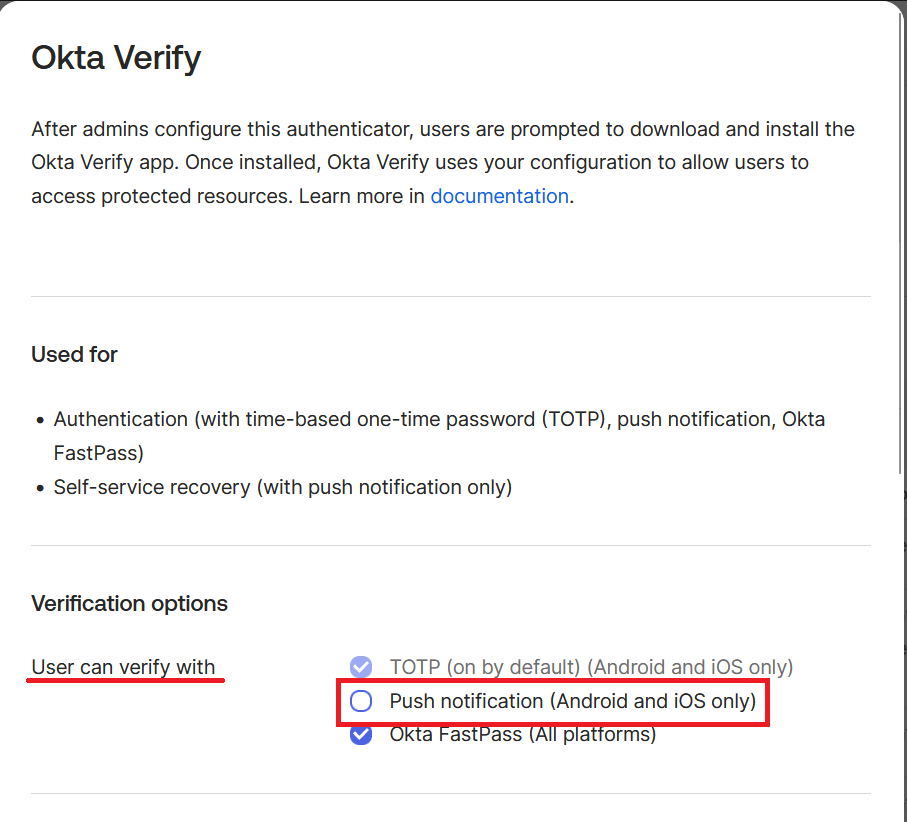Screen dimensions: 907x822
Task: Click the Self-service recovery bullet text
Action: (x=283, y=487)
